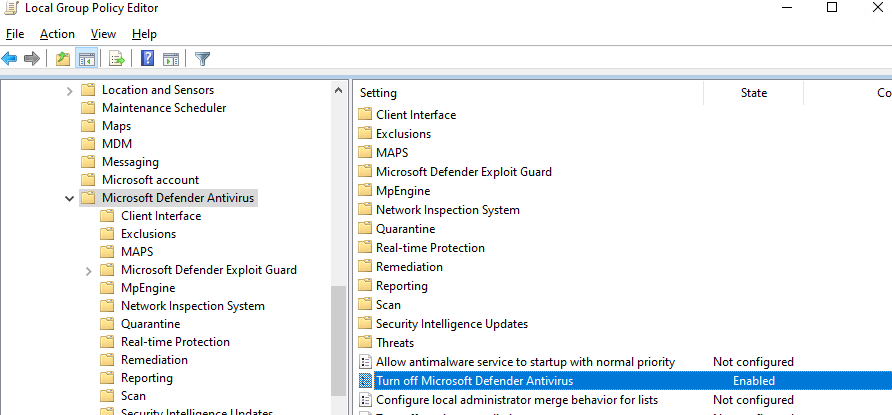The width and height of the screenshot is (892, 415).
Task: Click the Enabled state cell
Action: point(754,381)
